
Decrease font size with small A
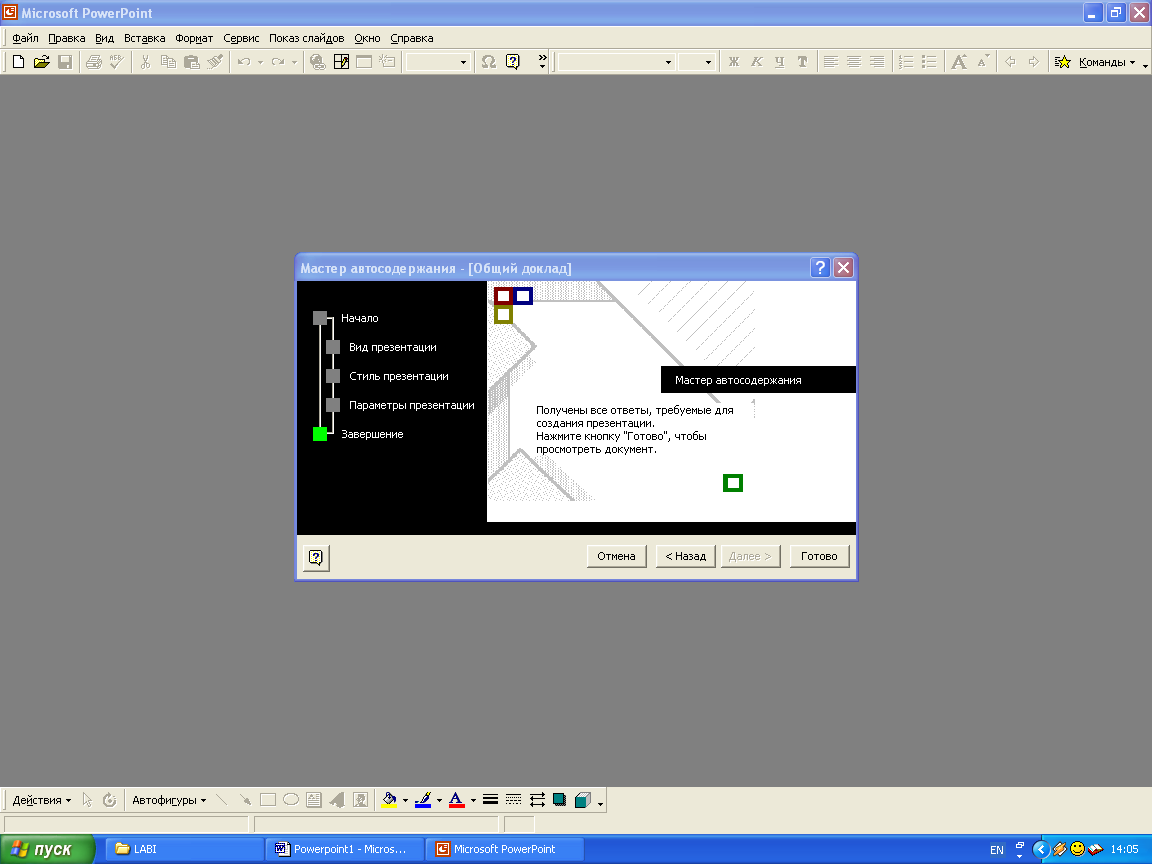pos(982,62)
